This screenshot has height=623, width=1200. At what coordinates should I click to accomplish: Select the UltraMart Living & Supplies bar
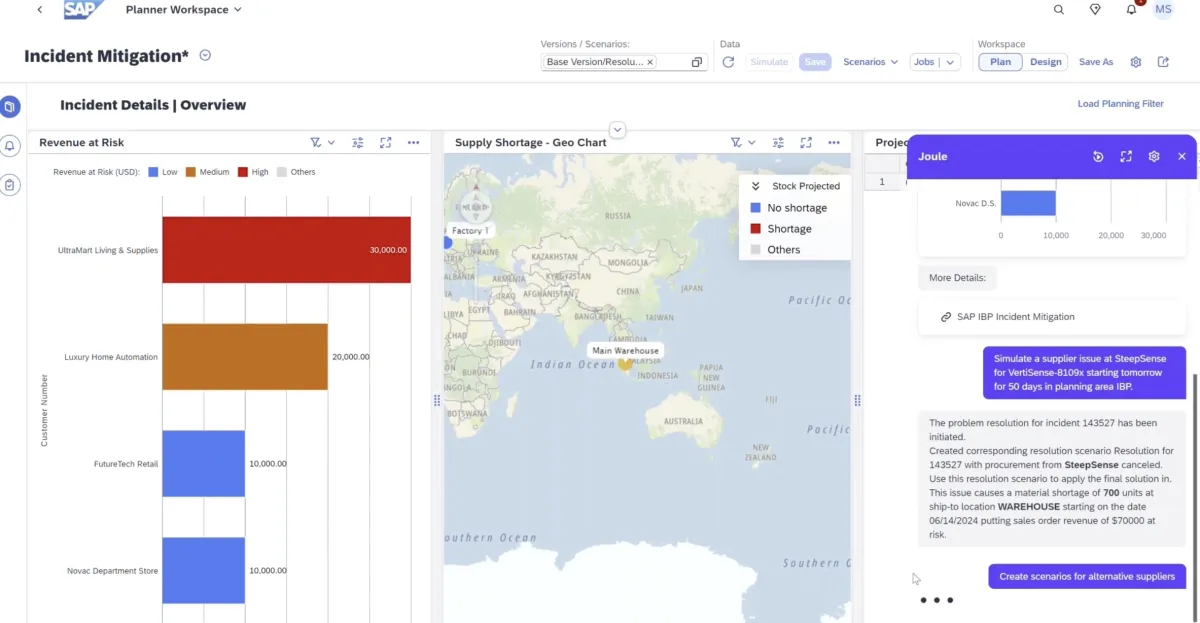286,250
